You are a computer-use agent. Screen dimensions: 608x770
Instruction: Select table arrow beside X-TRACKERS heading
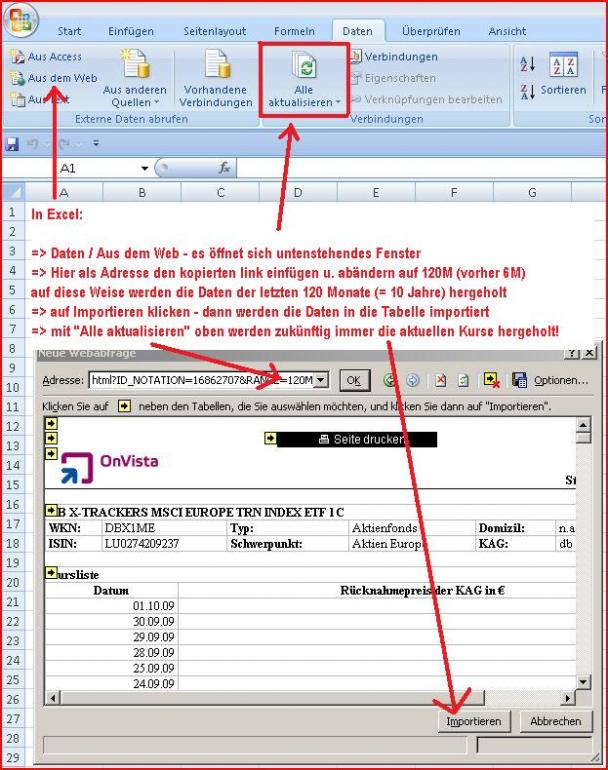[51, 511]
